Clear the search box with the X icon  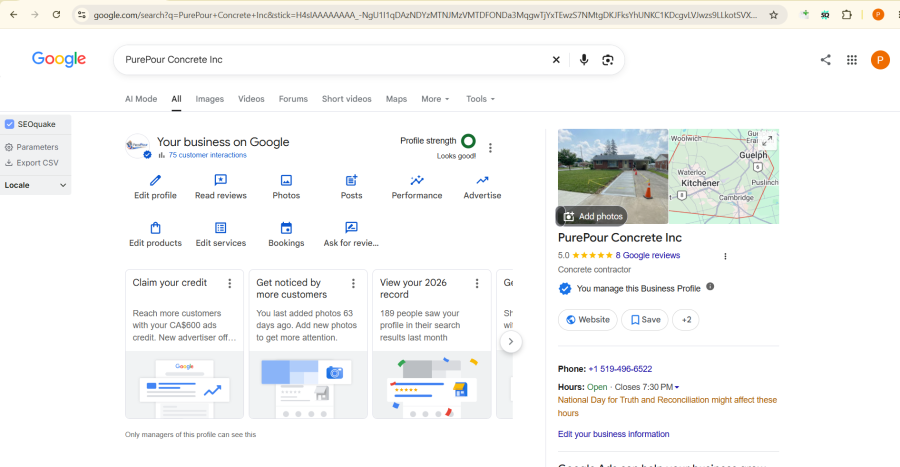(x=556, y=60)
